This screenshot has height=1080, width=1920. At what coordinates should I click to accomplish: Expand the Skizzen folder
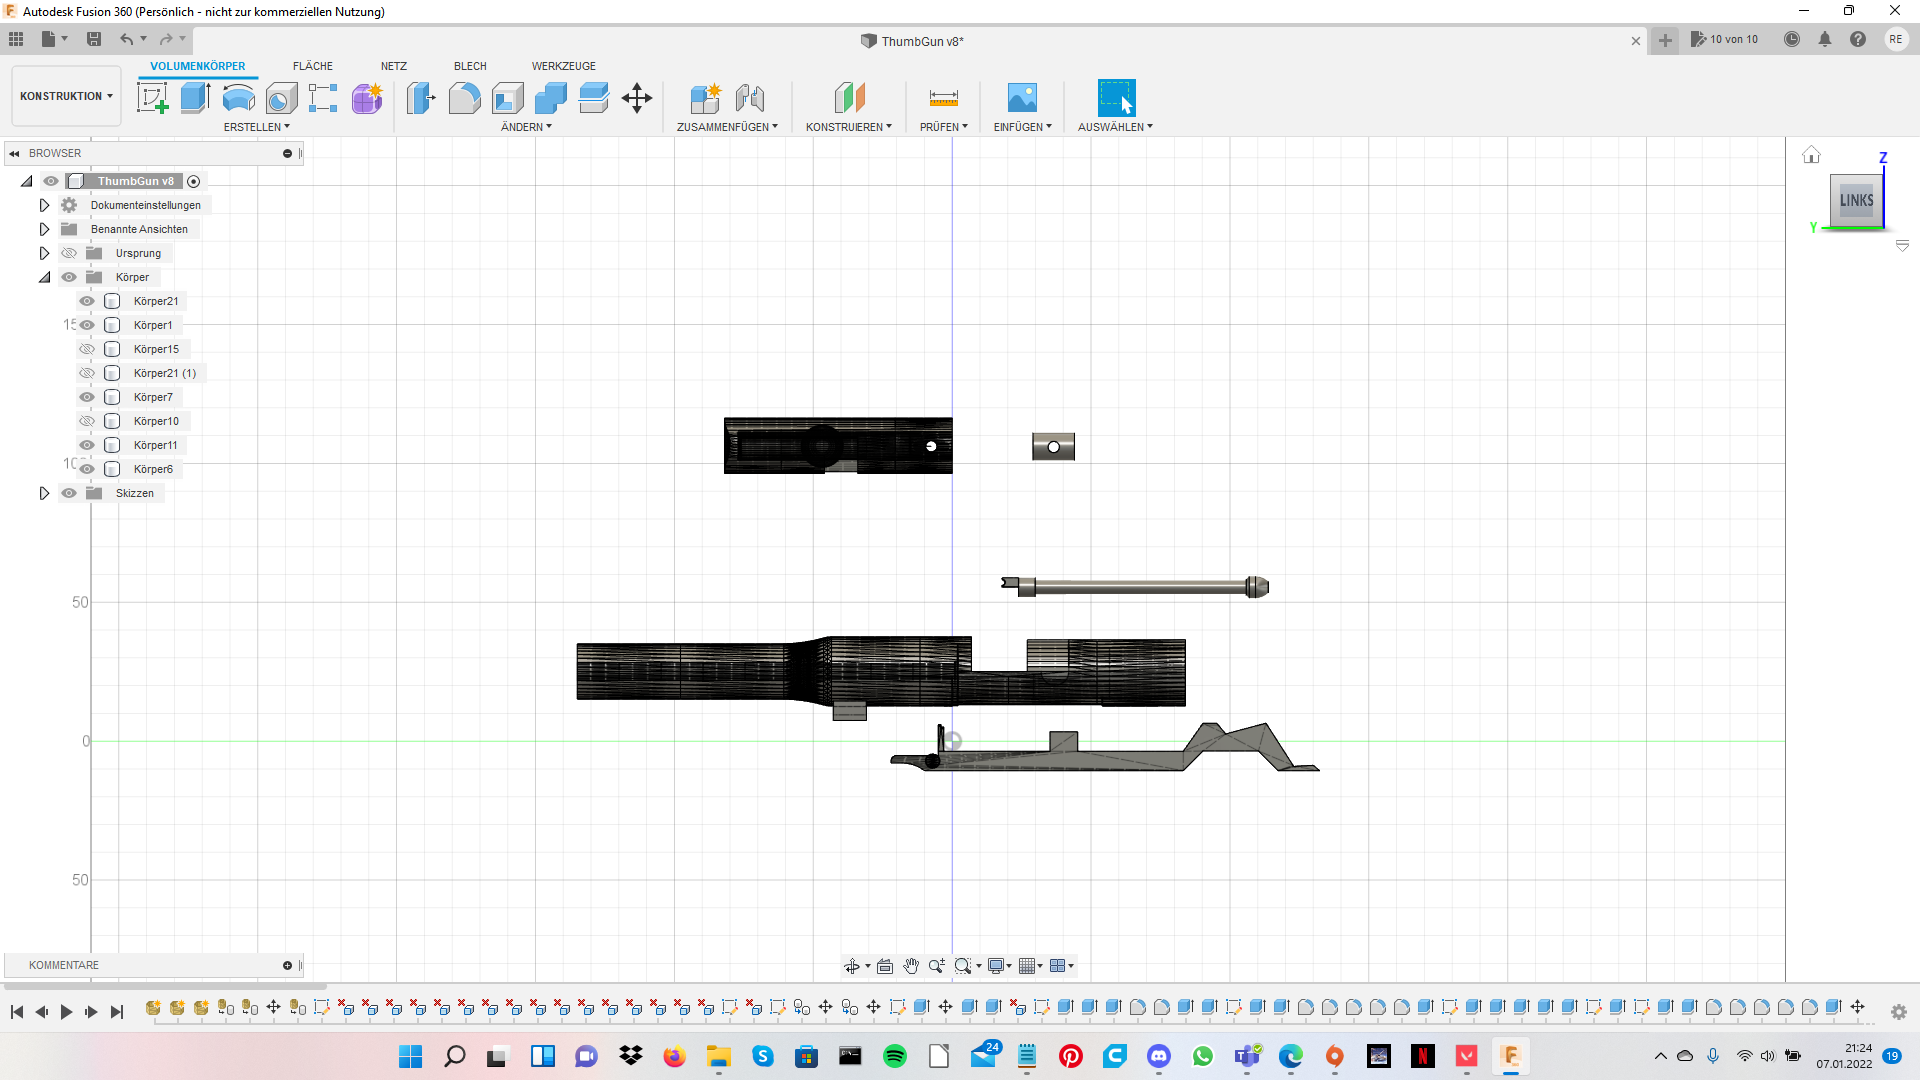pyautogui.click(x=44, y=493)
